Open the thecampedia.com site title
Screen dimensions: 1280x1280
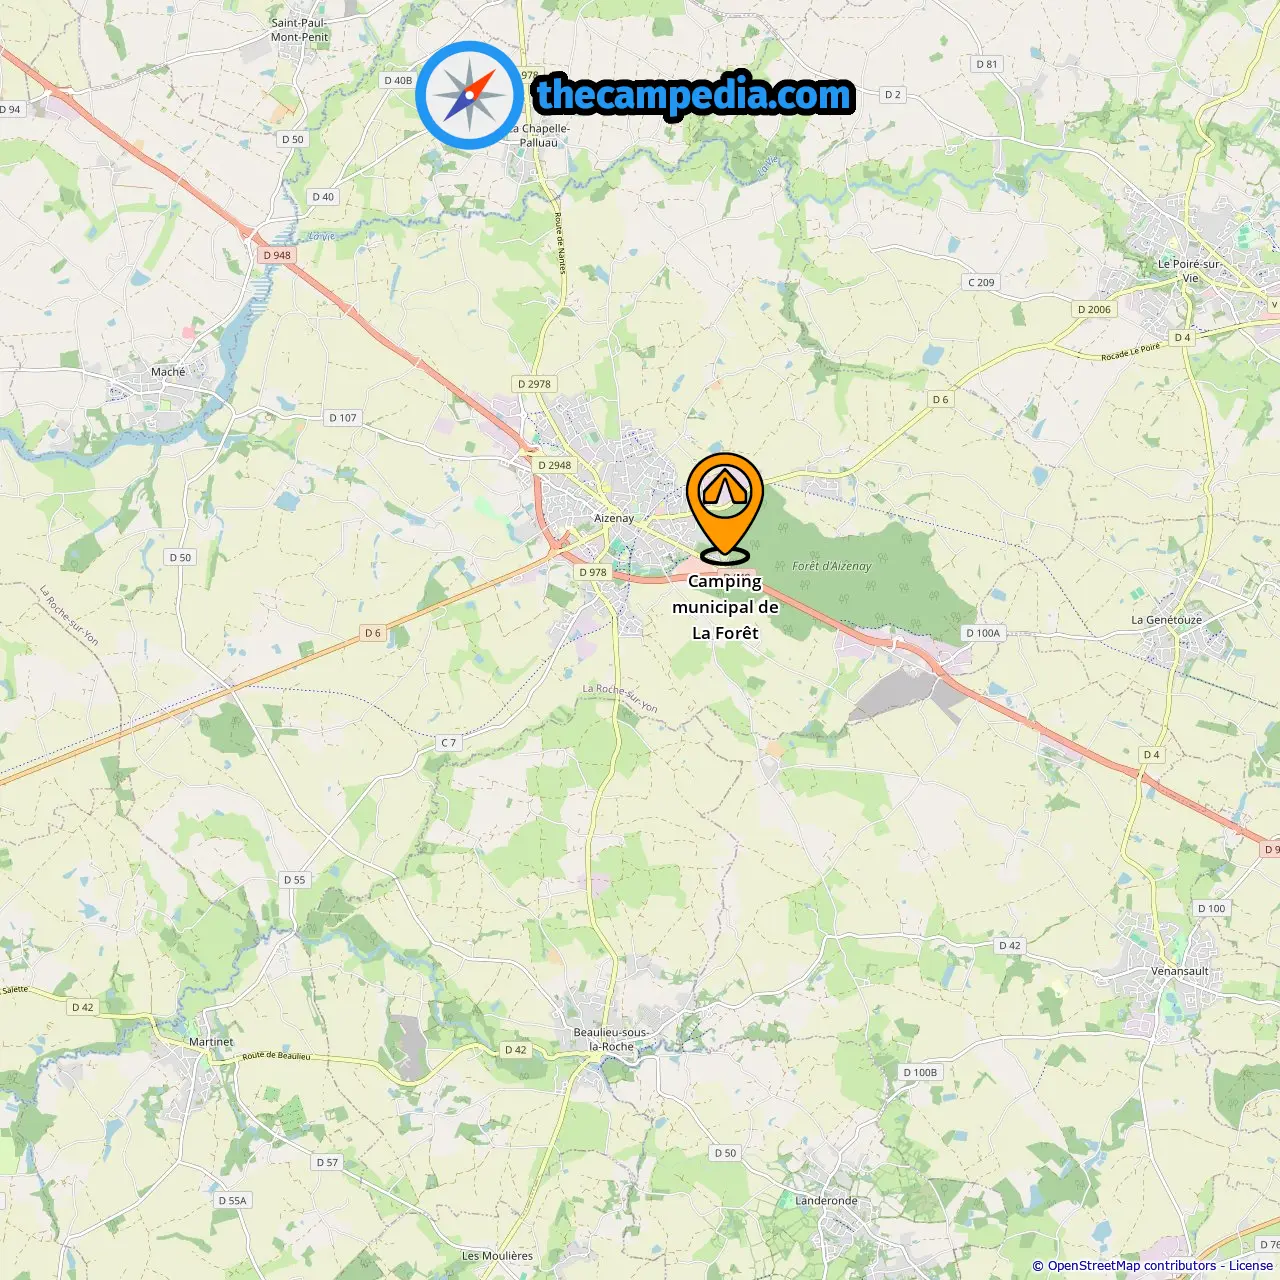[x=694, y=96]
